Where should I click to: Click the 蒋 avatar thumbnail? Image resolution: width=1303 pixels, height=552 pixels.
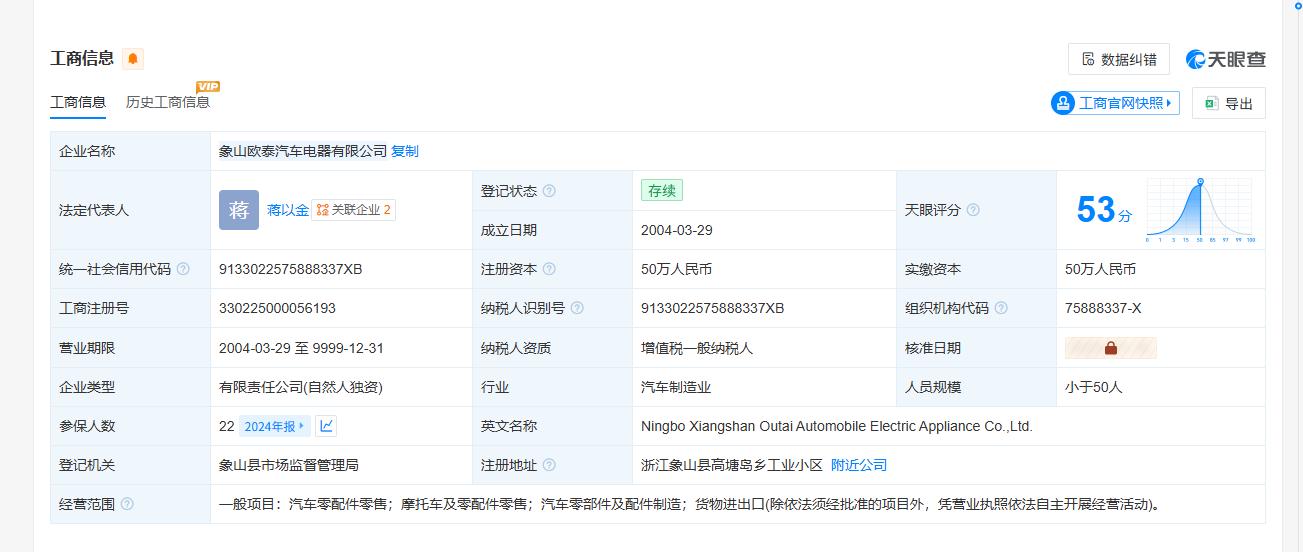coord(239,210)
